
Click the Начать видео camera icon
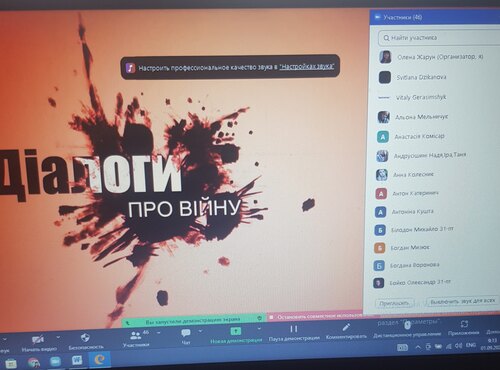coord(38,340)
